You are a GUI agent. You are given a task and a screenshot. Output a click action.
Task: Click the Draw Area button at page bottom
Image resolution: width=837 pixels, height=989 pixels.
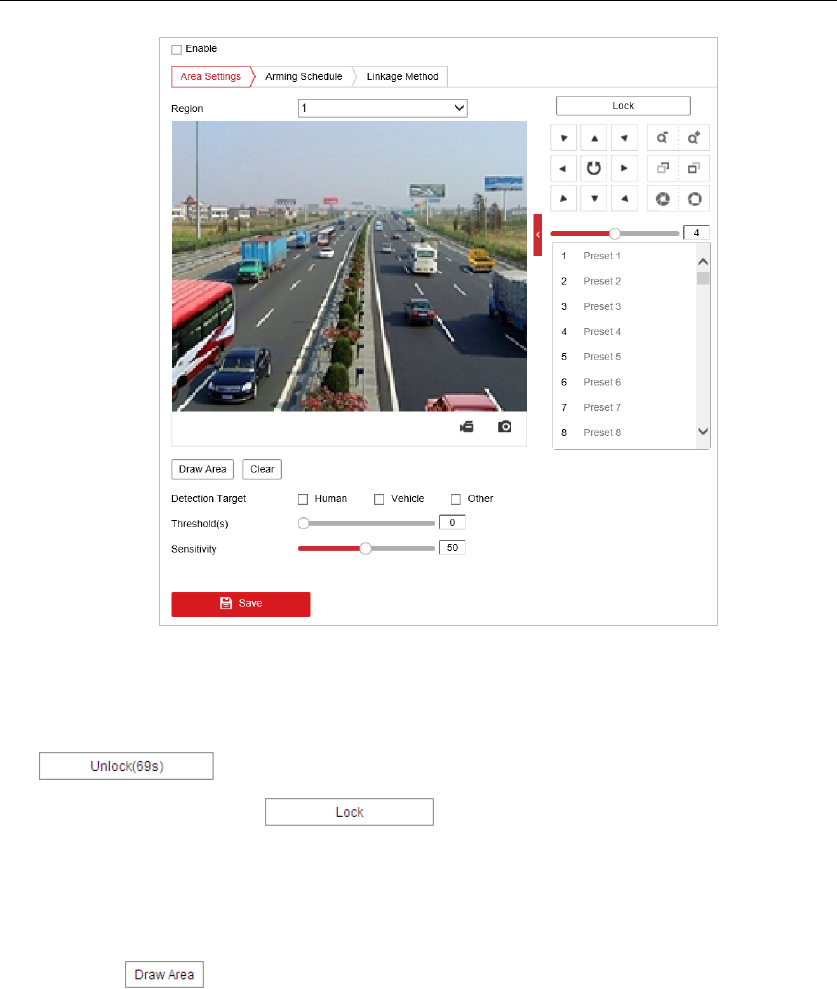click(164, 974)
